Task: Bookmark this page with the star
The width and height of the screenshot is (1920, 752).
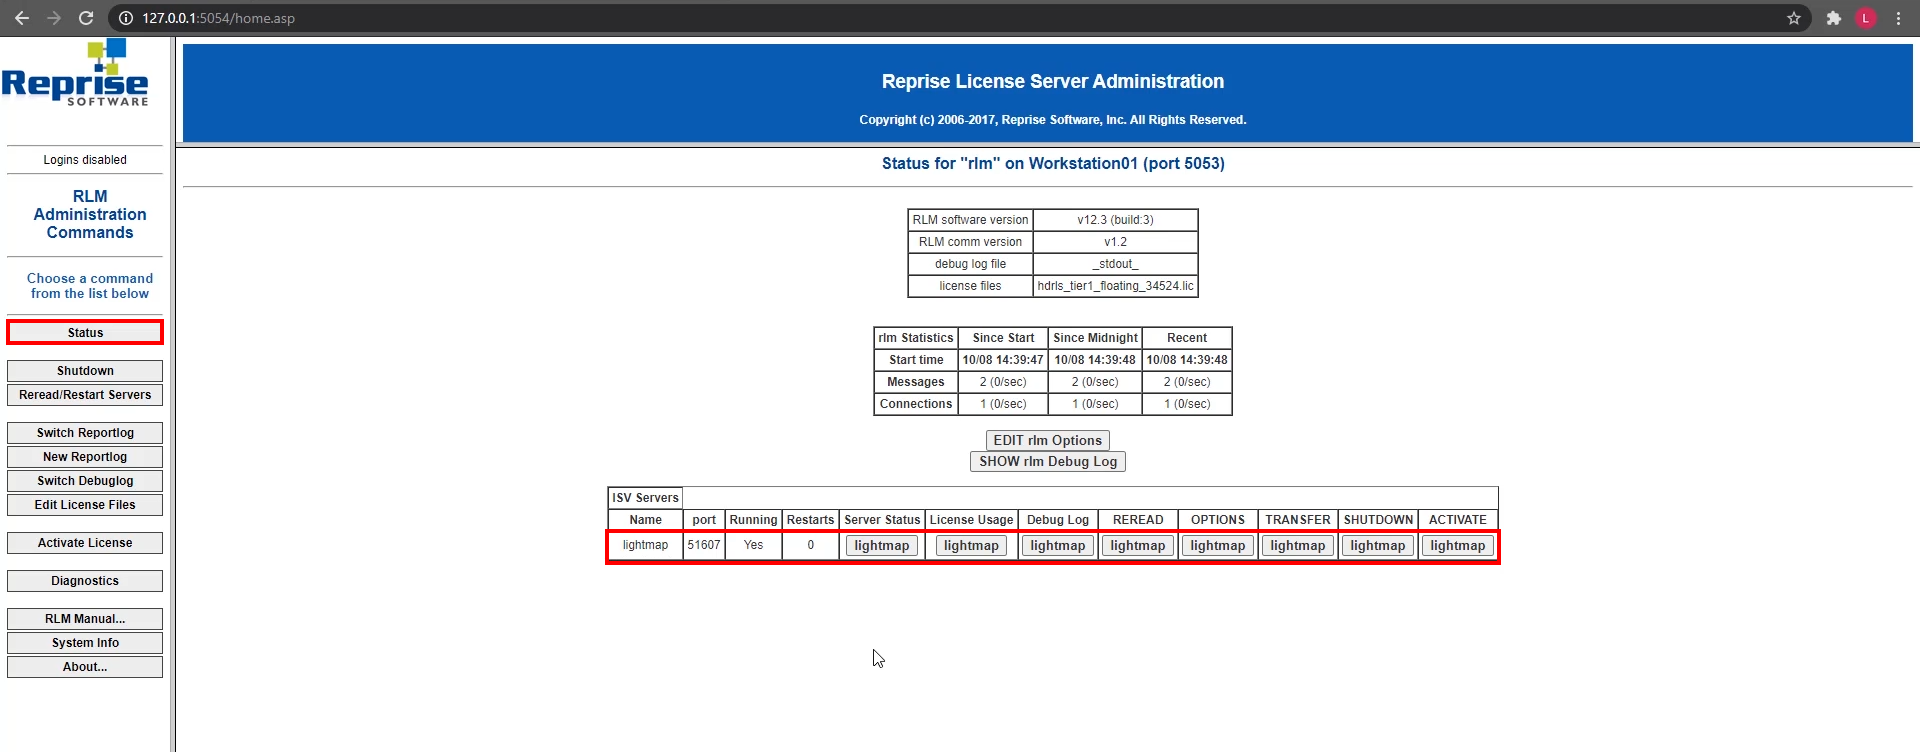Action: pos(1794,18)
